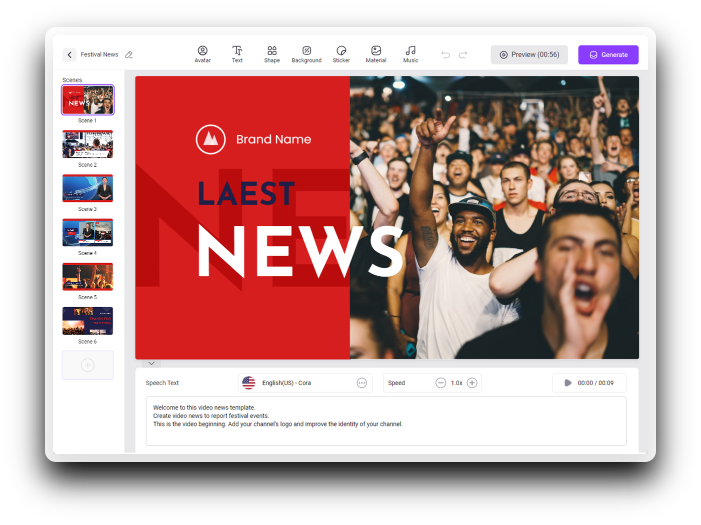
Task: Increase speech speed with plus button
Action: pyautogui.click(x=472, y=383)
